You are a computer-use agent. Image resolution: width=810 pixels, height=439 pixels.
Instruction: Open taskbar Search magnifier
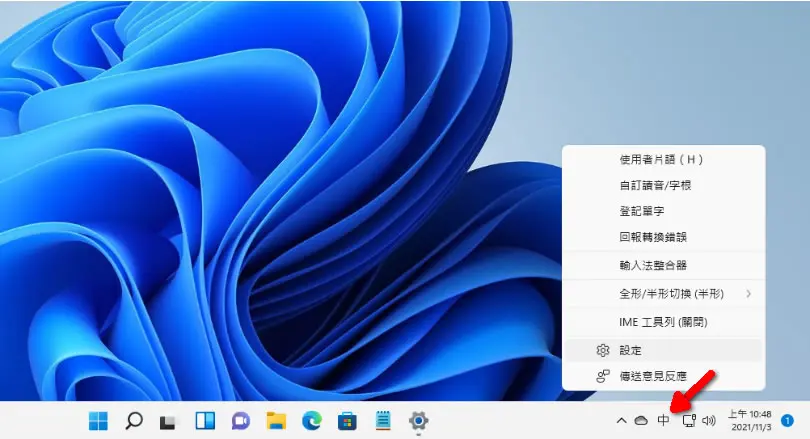pos(134,421)
